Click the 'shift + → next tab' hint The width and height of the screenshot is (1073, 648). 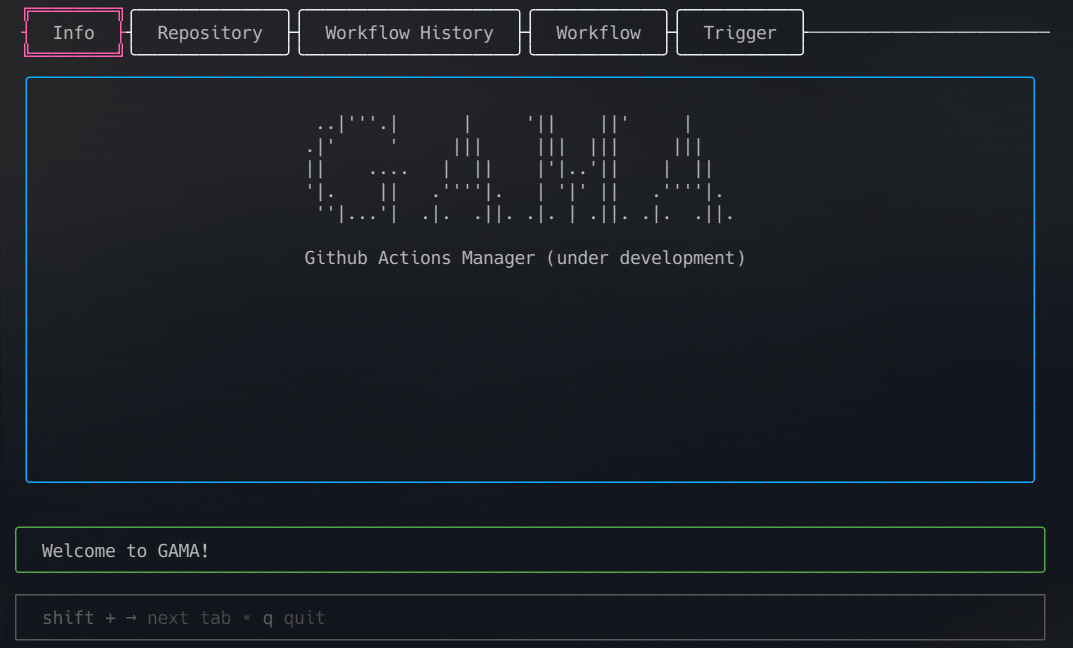point(137,617)
